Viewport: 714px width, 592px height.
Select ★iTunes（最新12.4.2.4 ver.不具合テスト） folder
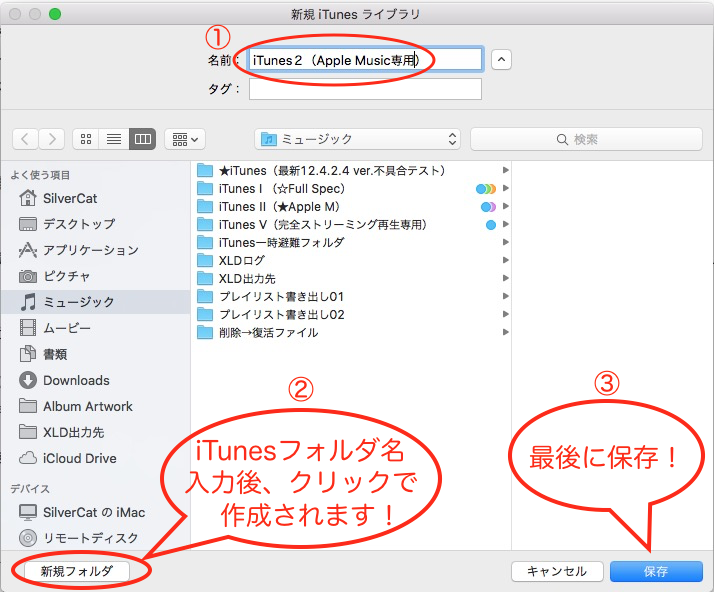tap(353, 171)
